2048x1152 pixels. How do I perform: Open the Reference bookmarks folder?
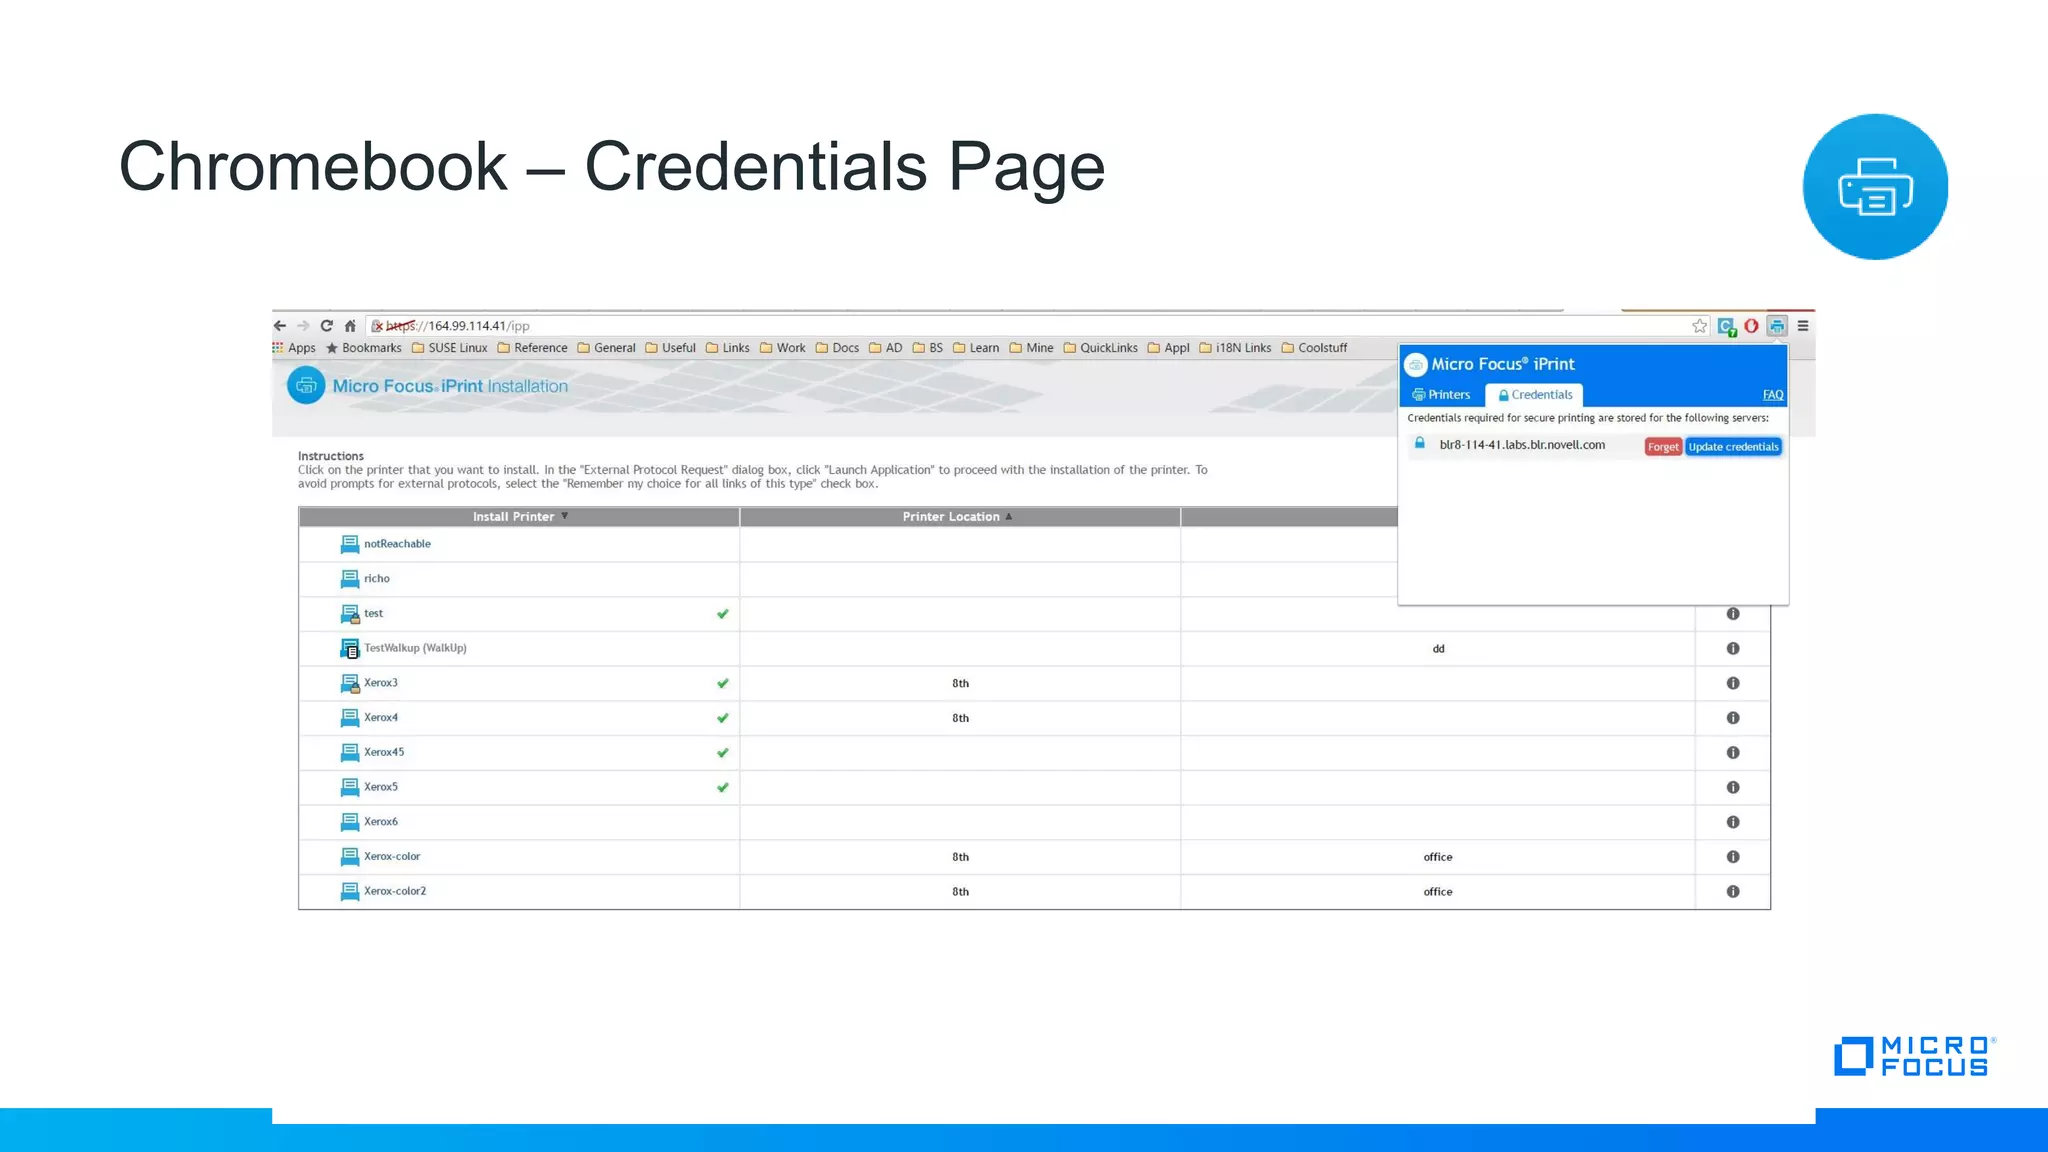coord(533,348)
